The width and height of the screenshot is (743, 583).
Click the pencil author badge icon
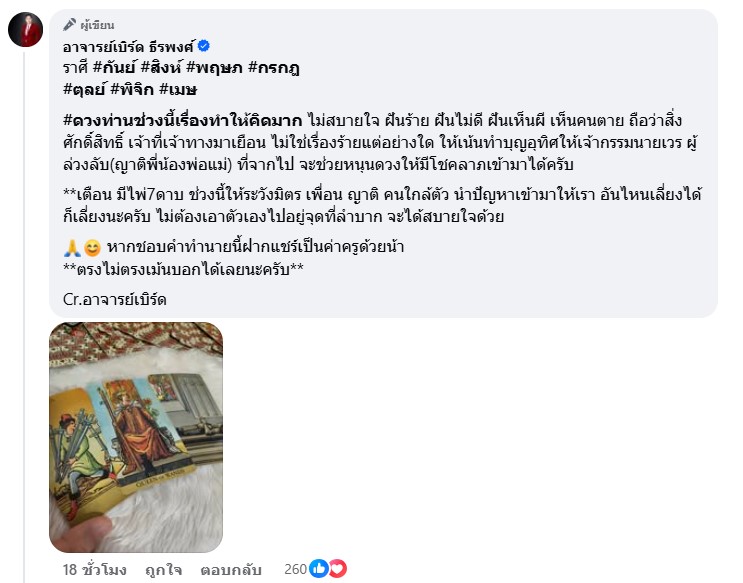click(70, 24)
